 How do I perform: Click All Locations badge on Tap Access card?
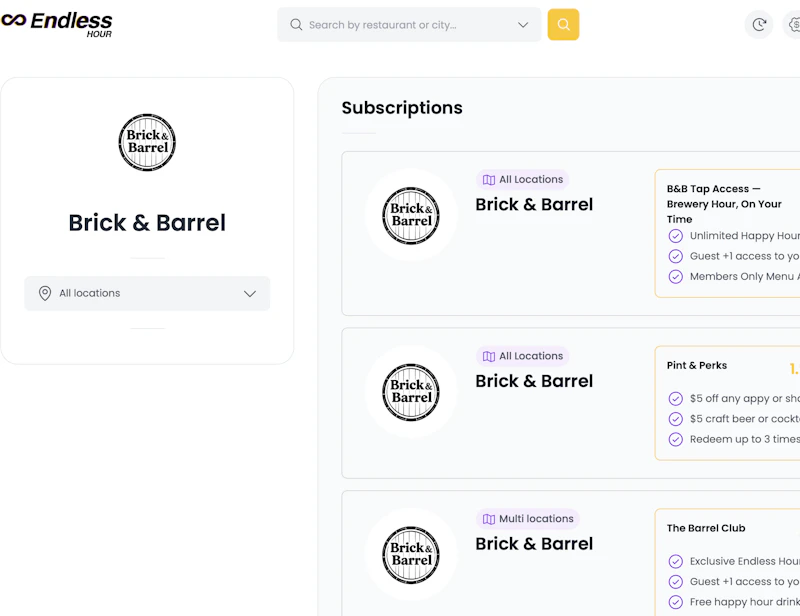522,180
